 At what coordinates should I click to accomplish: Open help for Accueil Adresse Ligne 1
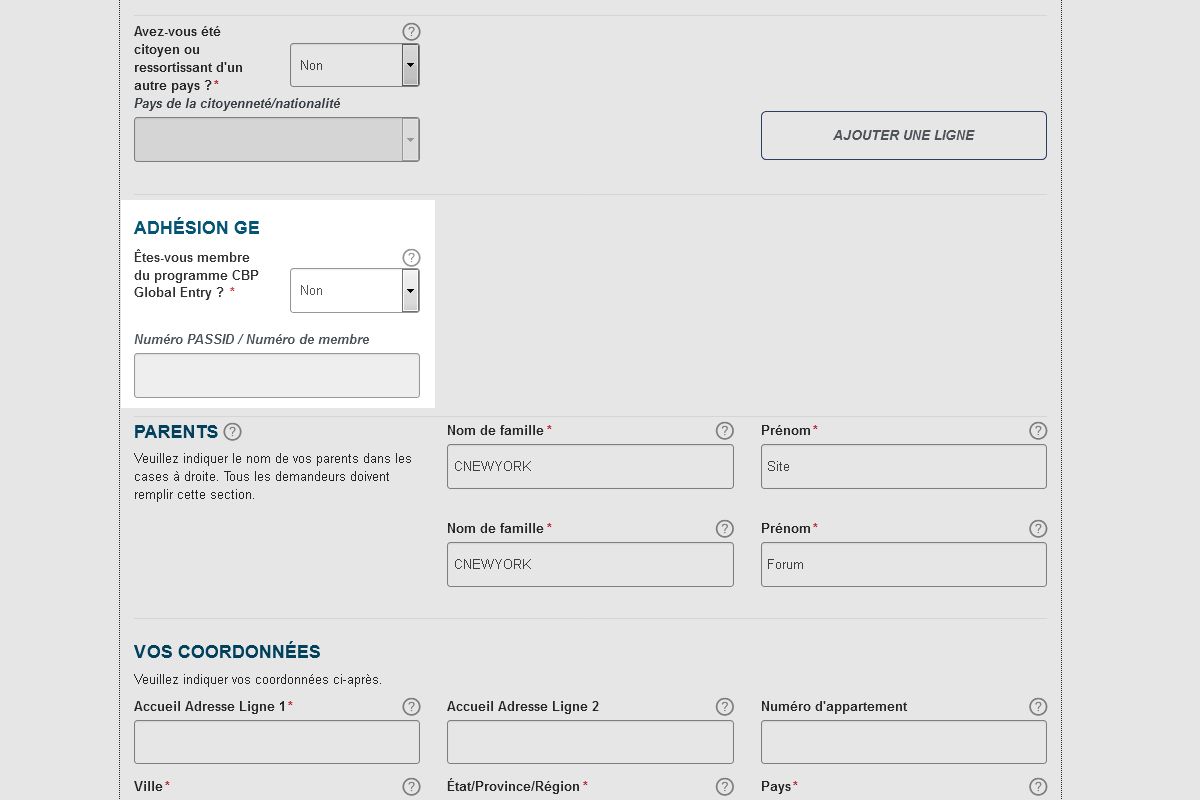(x=411, y=707)
